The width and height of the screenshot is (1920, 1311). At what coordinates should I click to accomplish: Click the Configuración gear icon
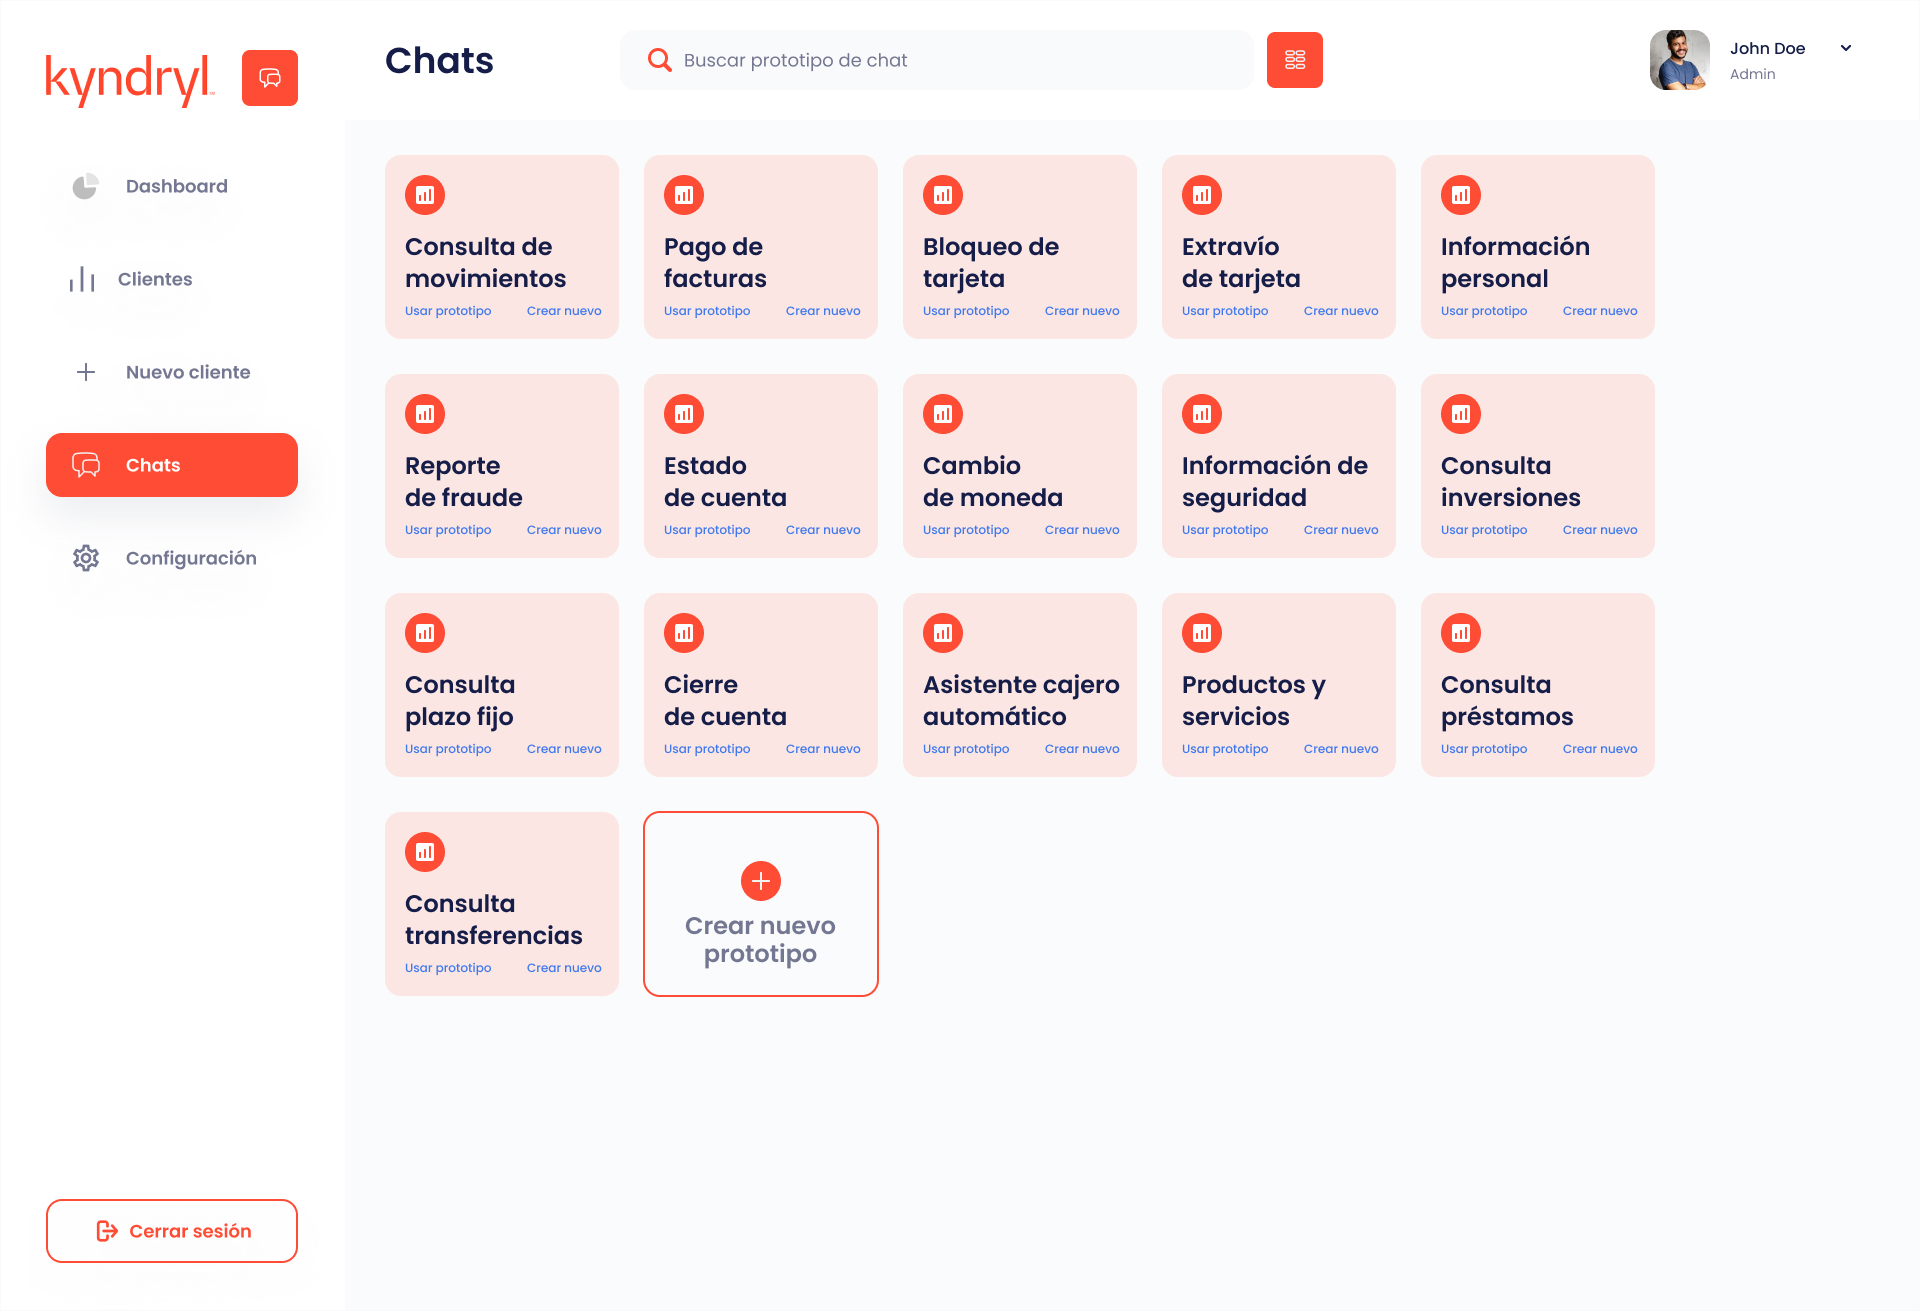pyautogui.click(x=86, y=558)
